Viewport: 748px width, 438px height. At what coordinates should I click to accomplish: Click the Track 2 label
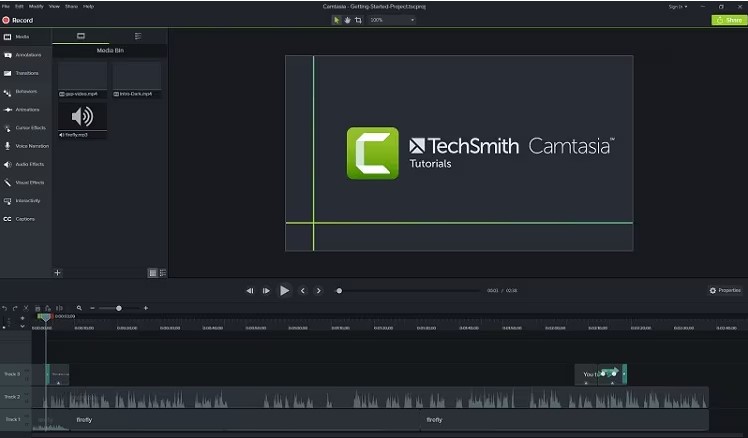(x=12, y=397)
